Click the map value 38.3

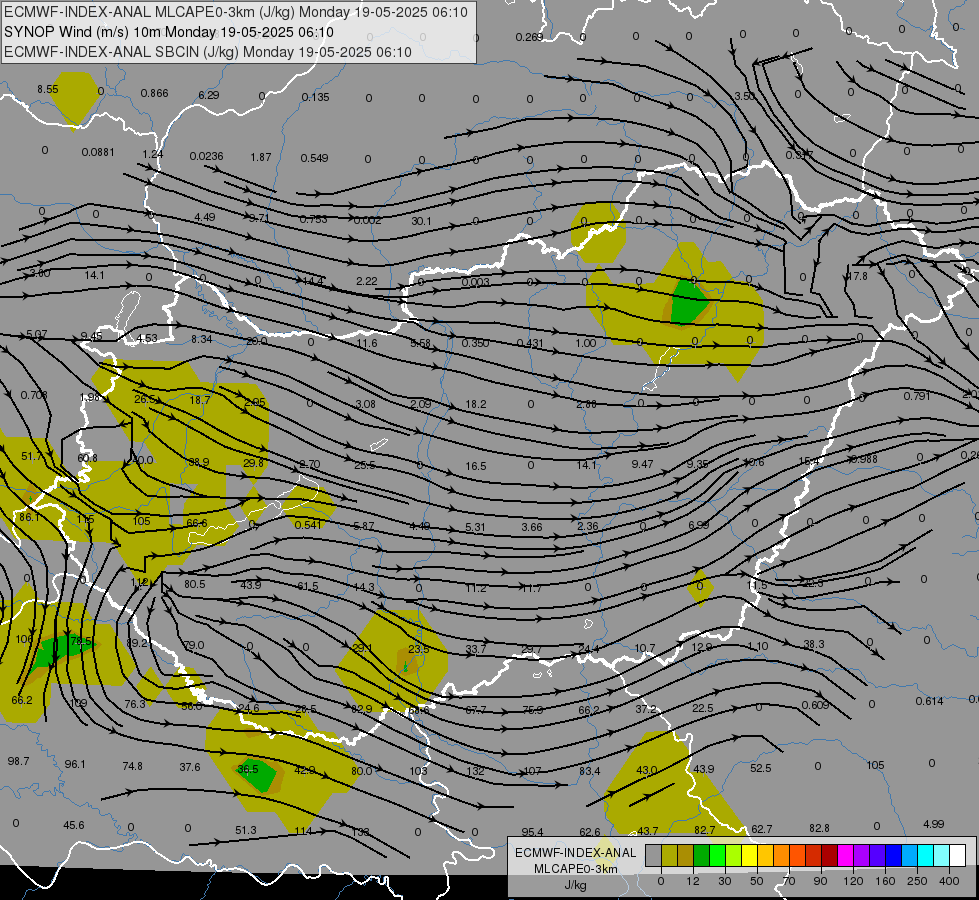coord(814,644)
